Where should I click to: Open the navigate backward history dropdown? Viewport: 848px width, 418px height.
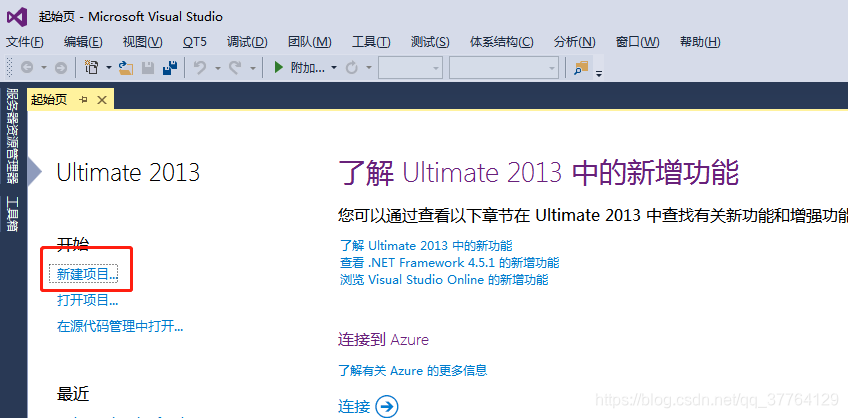44,68
